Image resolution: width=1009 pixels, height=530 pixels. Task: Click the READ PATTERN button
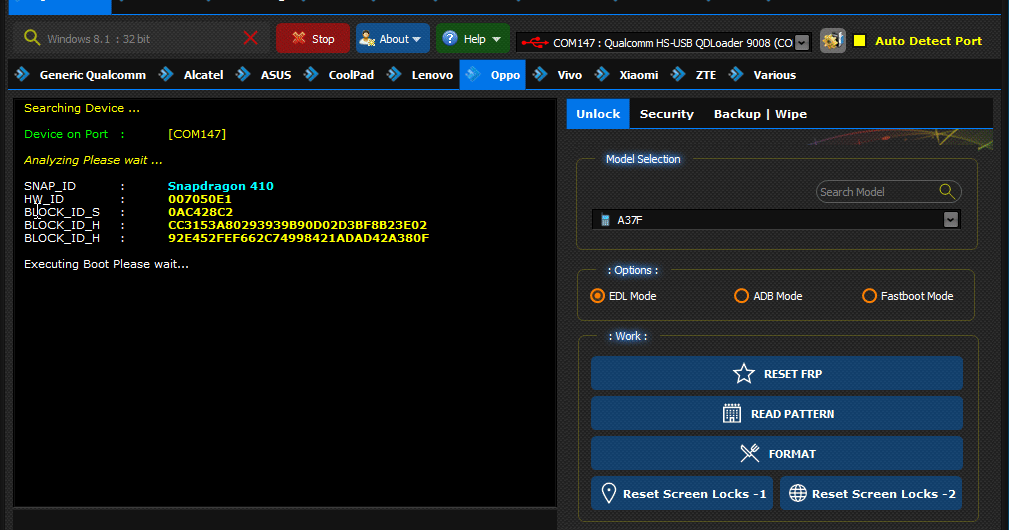tap(777, 414)
